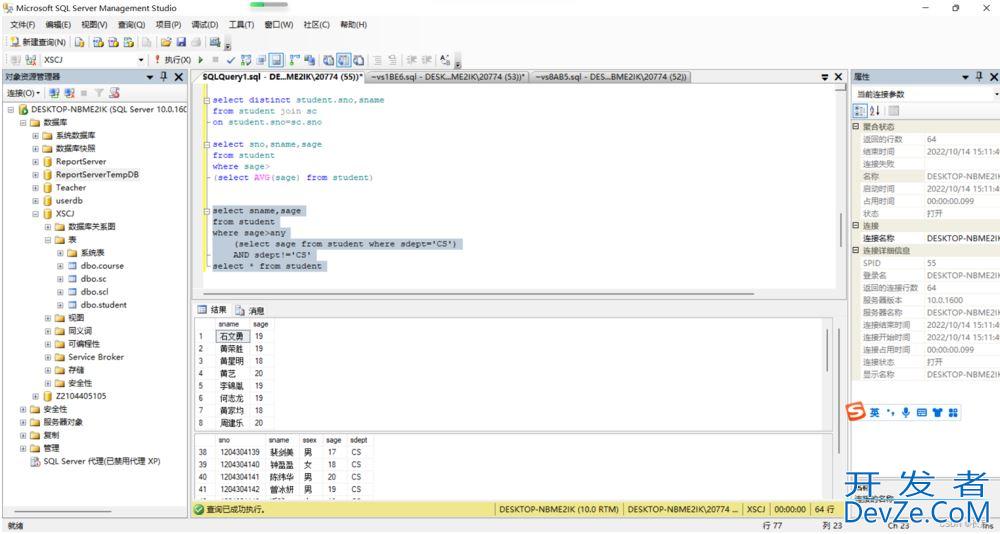Click the green debug play arrow

(201, 60)
